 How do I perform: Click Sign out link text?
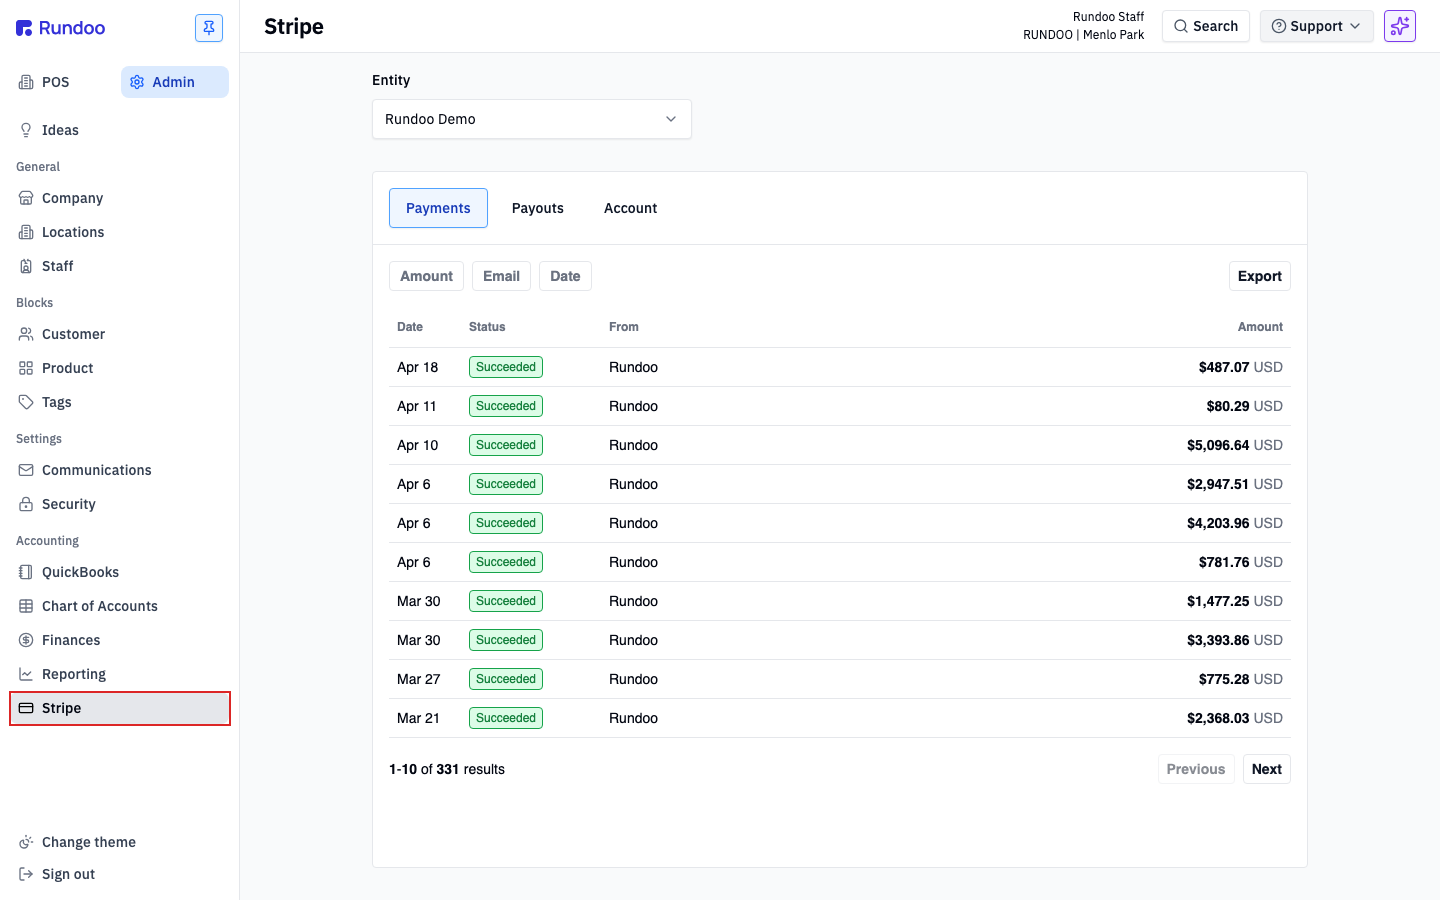[68, 874]
